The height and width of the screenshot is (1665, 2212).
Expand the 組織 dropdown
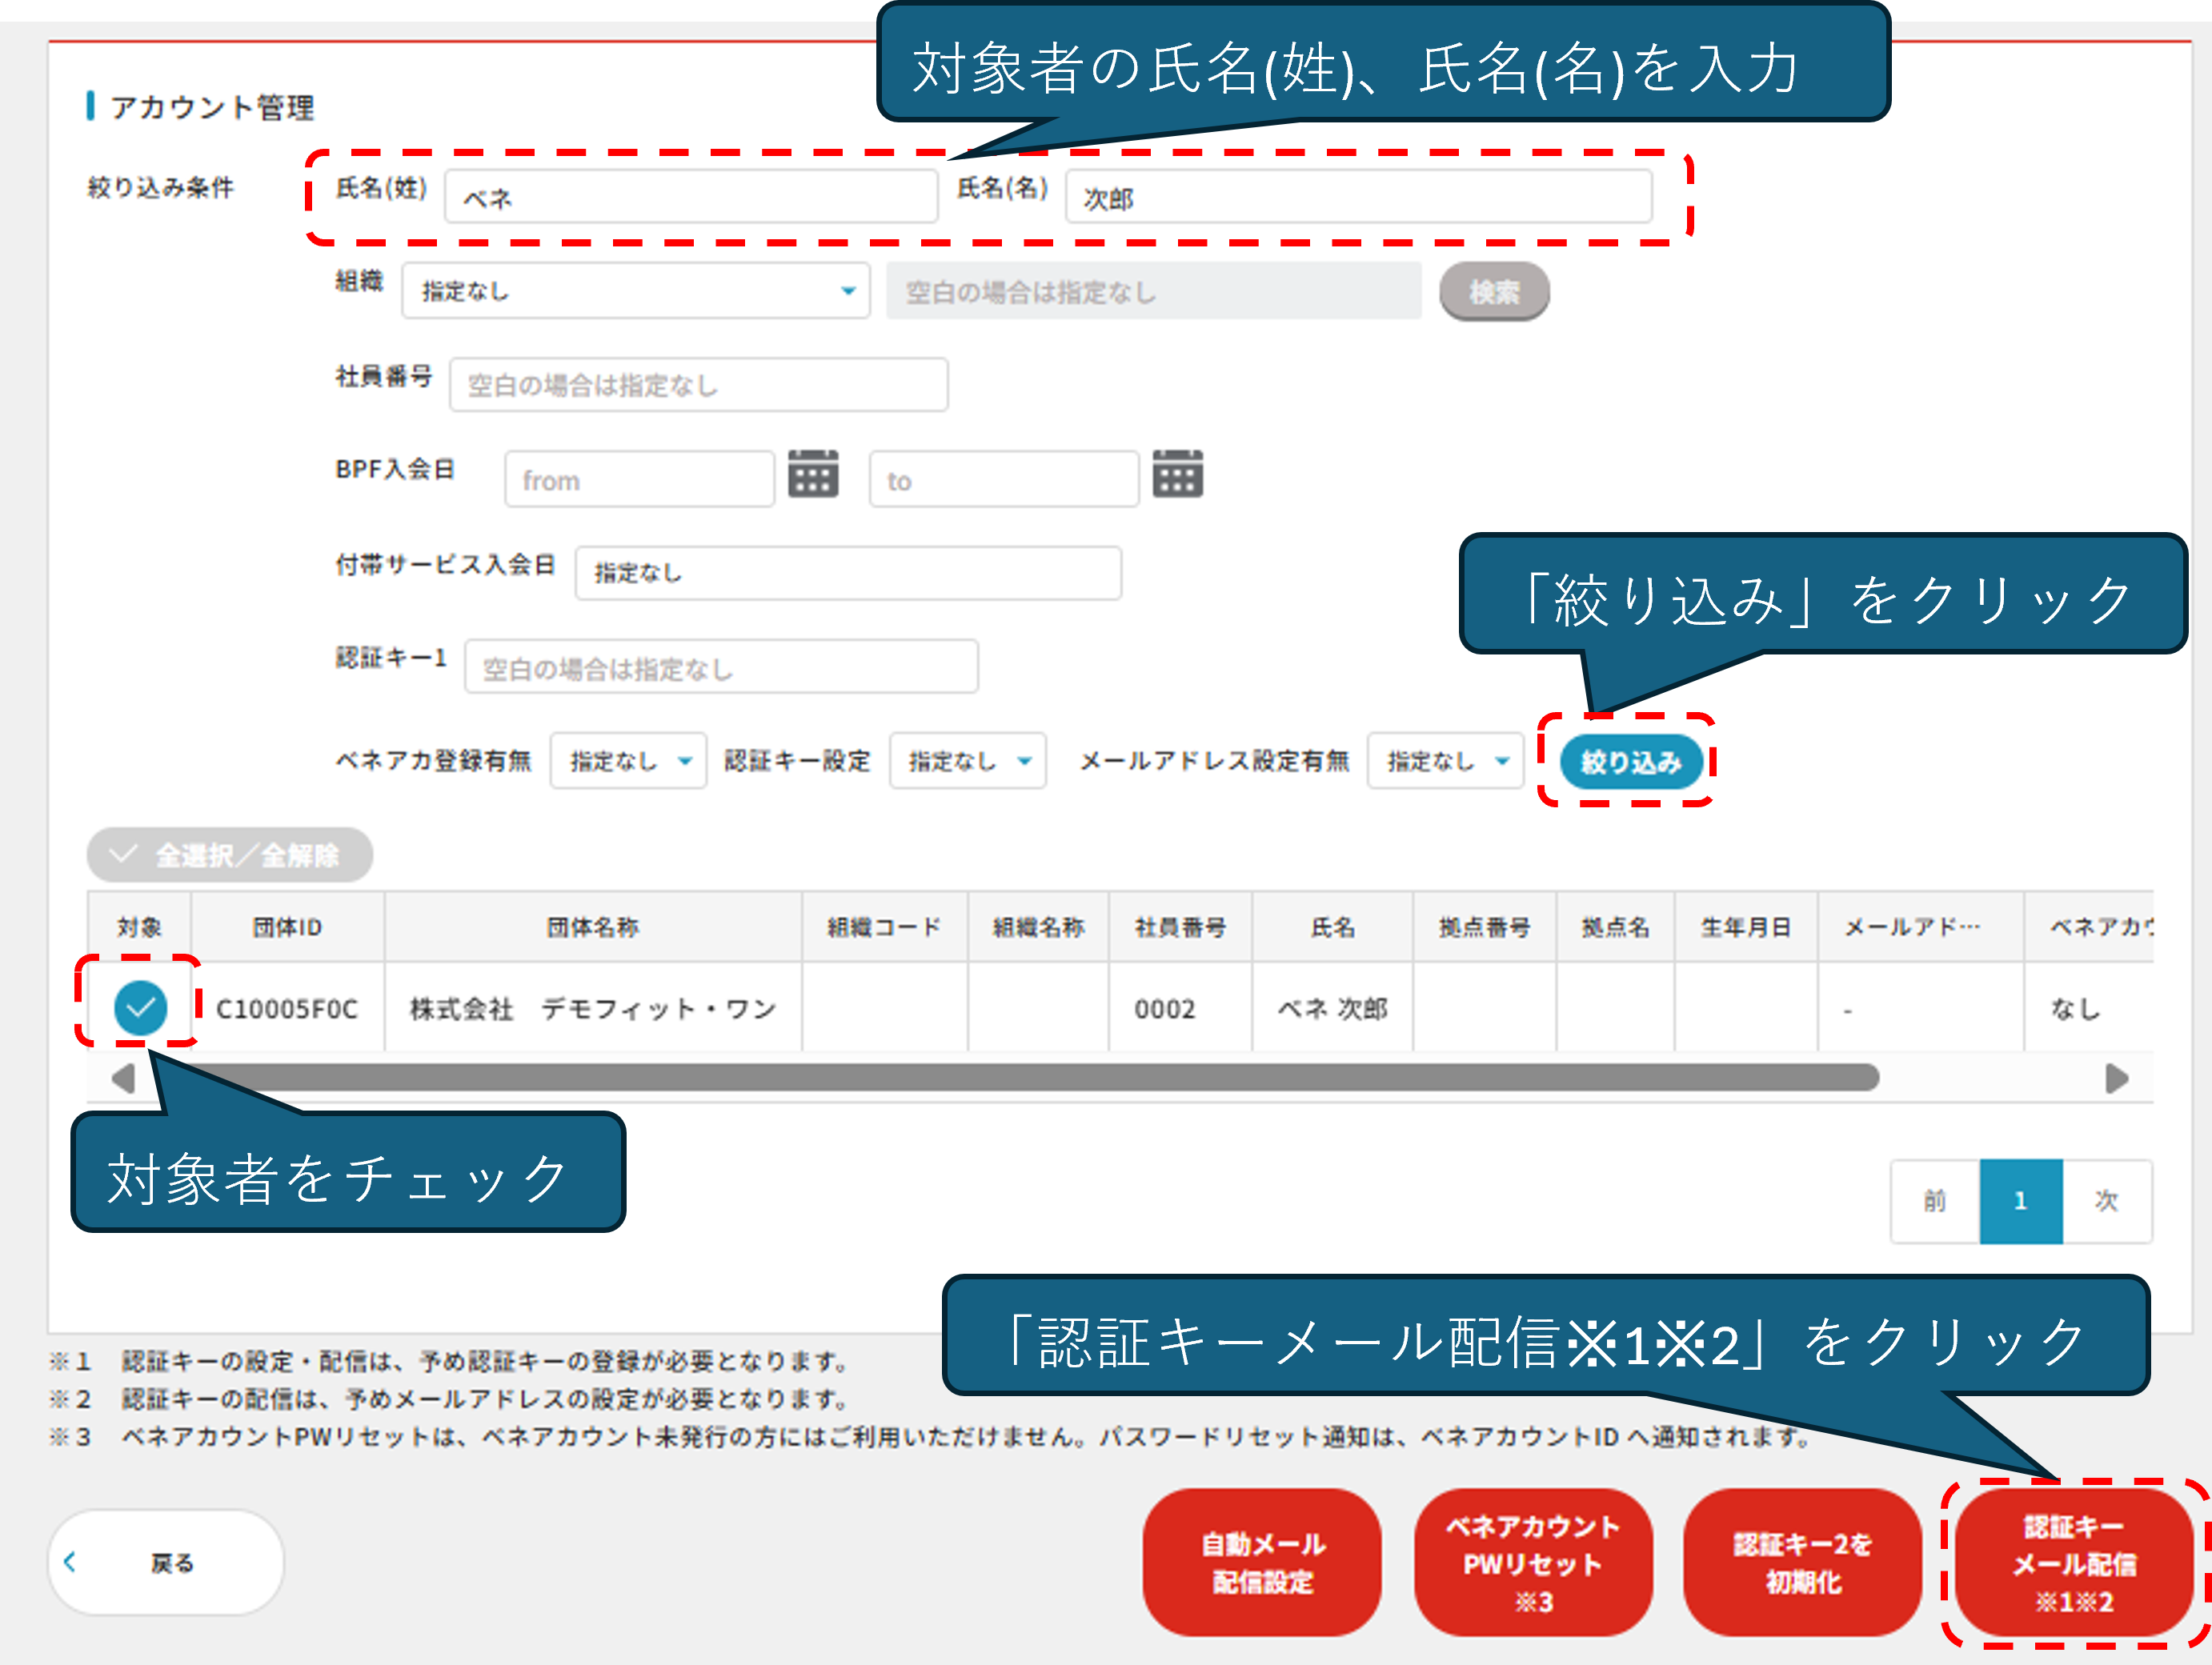tap(636, 291)
